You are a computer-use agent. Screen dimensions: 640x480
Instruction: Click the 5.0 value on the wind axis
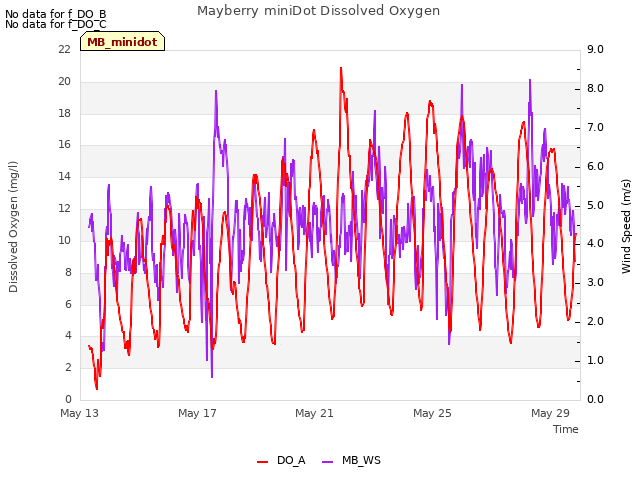pos(595,205)
